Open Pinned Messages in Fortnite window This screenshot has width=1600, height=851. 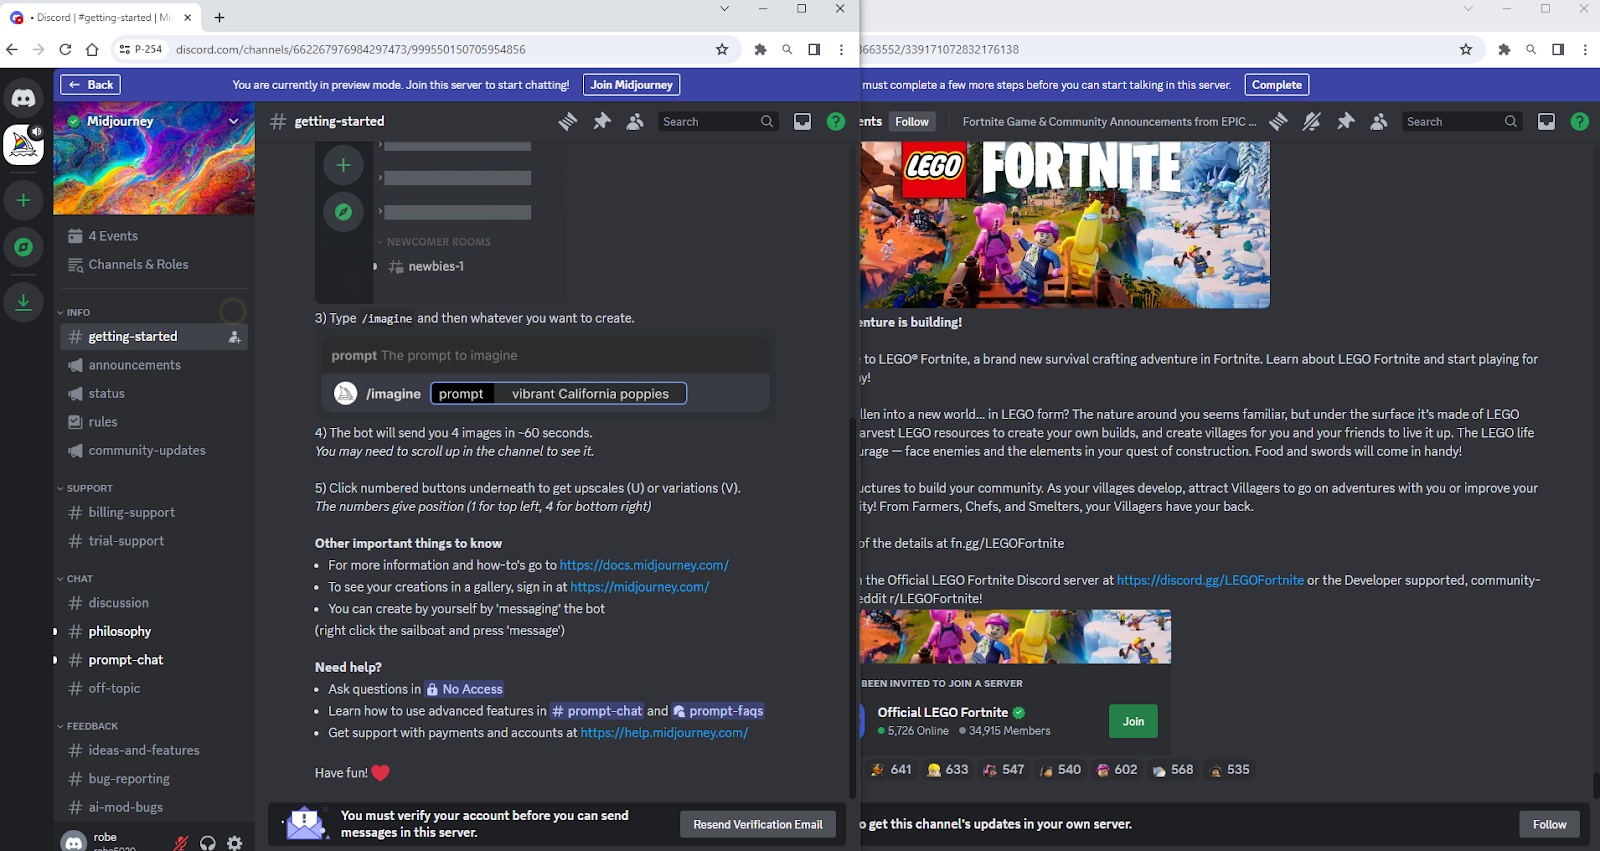(x=1346, y=121)
